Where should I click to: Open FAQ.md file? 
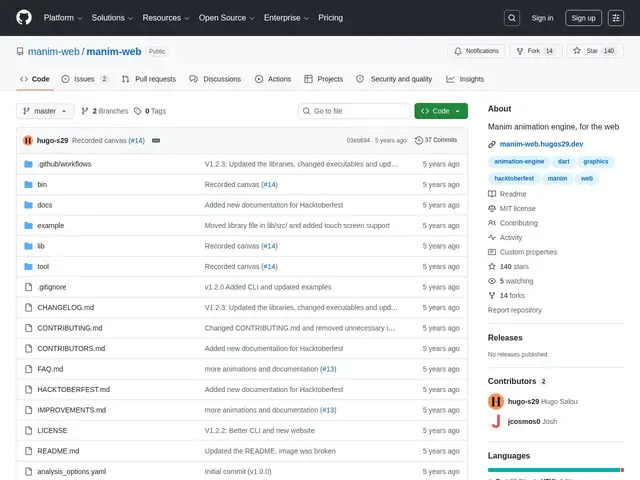pyautogui.click(x=50, y=369)
